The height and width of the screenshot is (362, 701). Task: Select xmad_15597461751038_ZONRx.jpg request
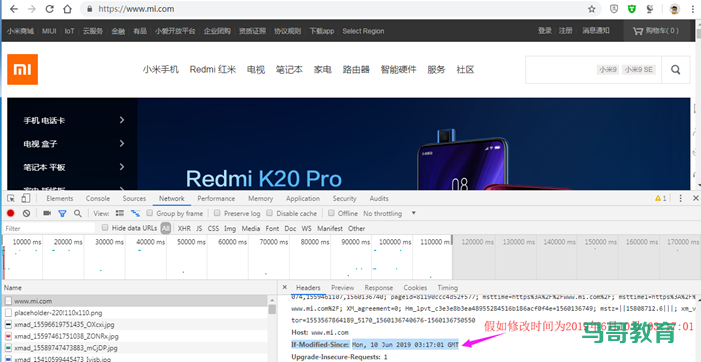click(135, 336)
